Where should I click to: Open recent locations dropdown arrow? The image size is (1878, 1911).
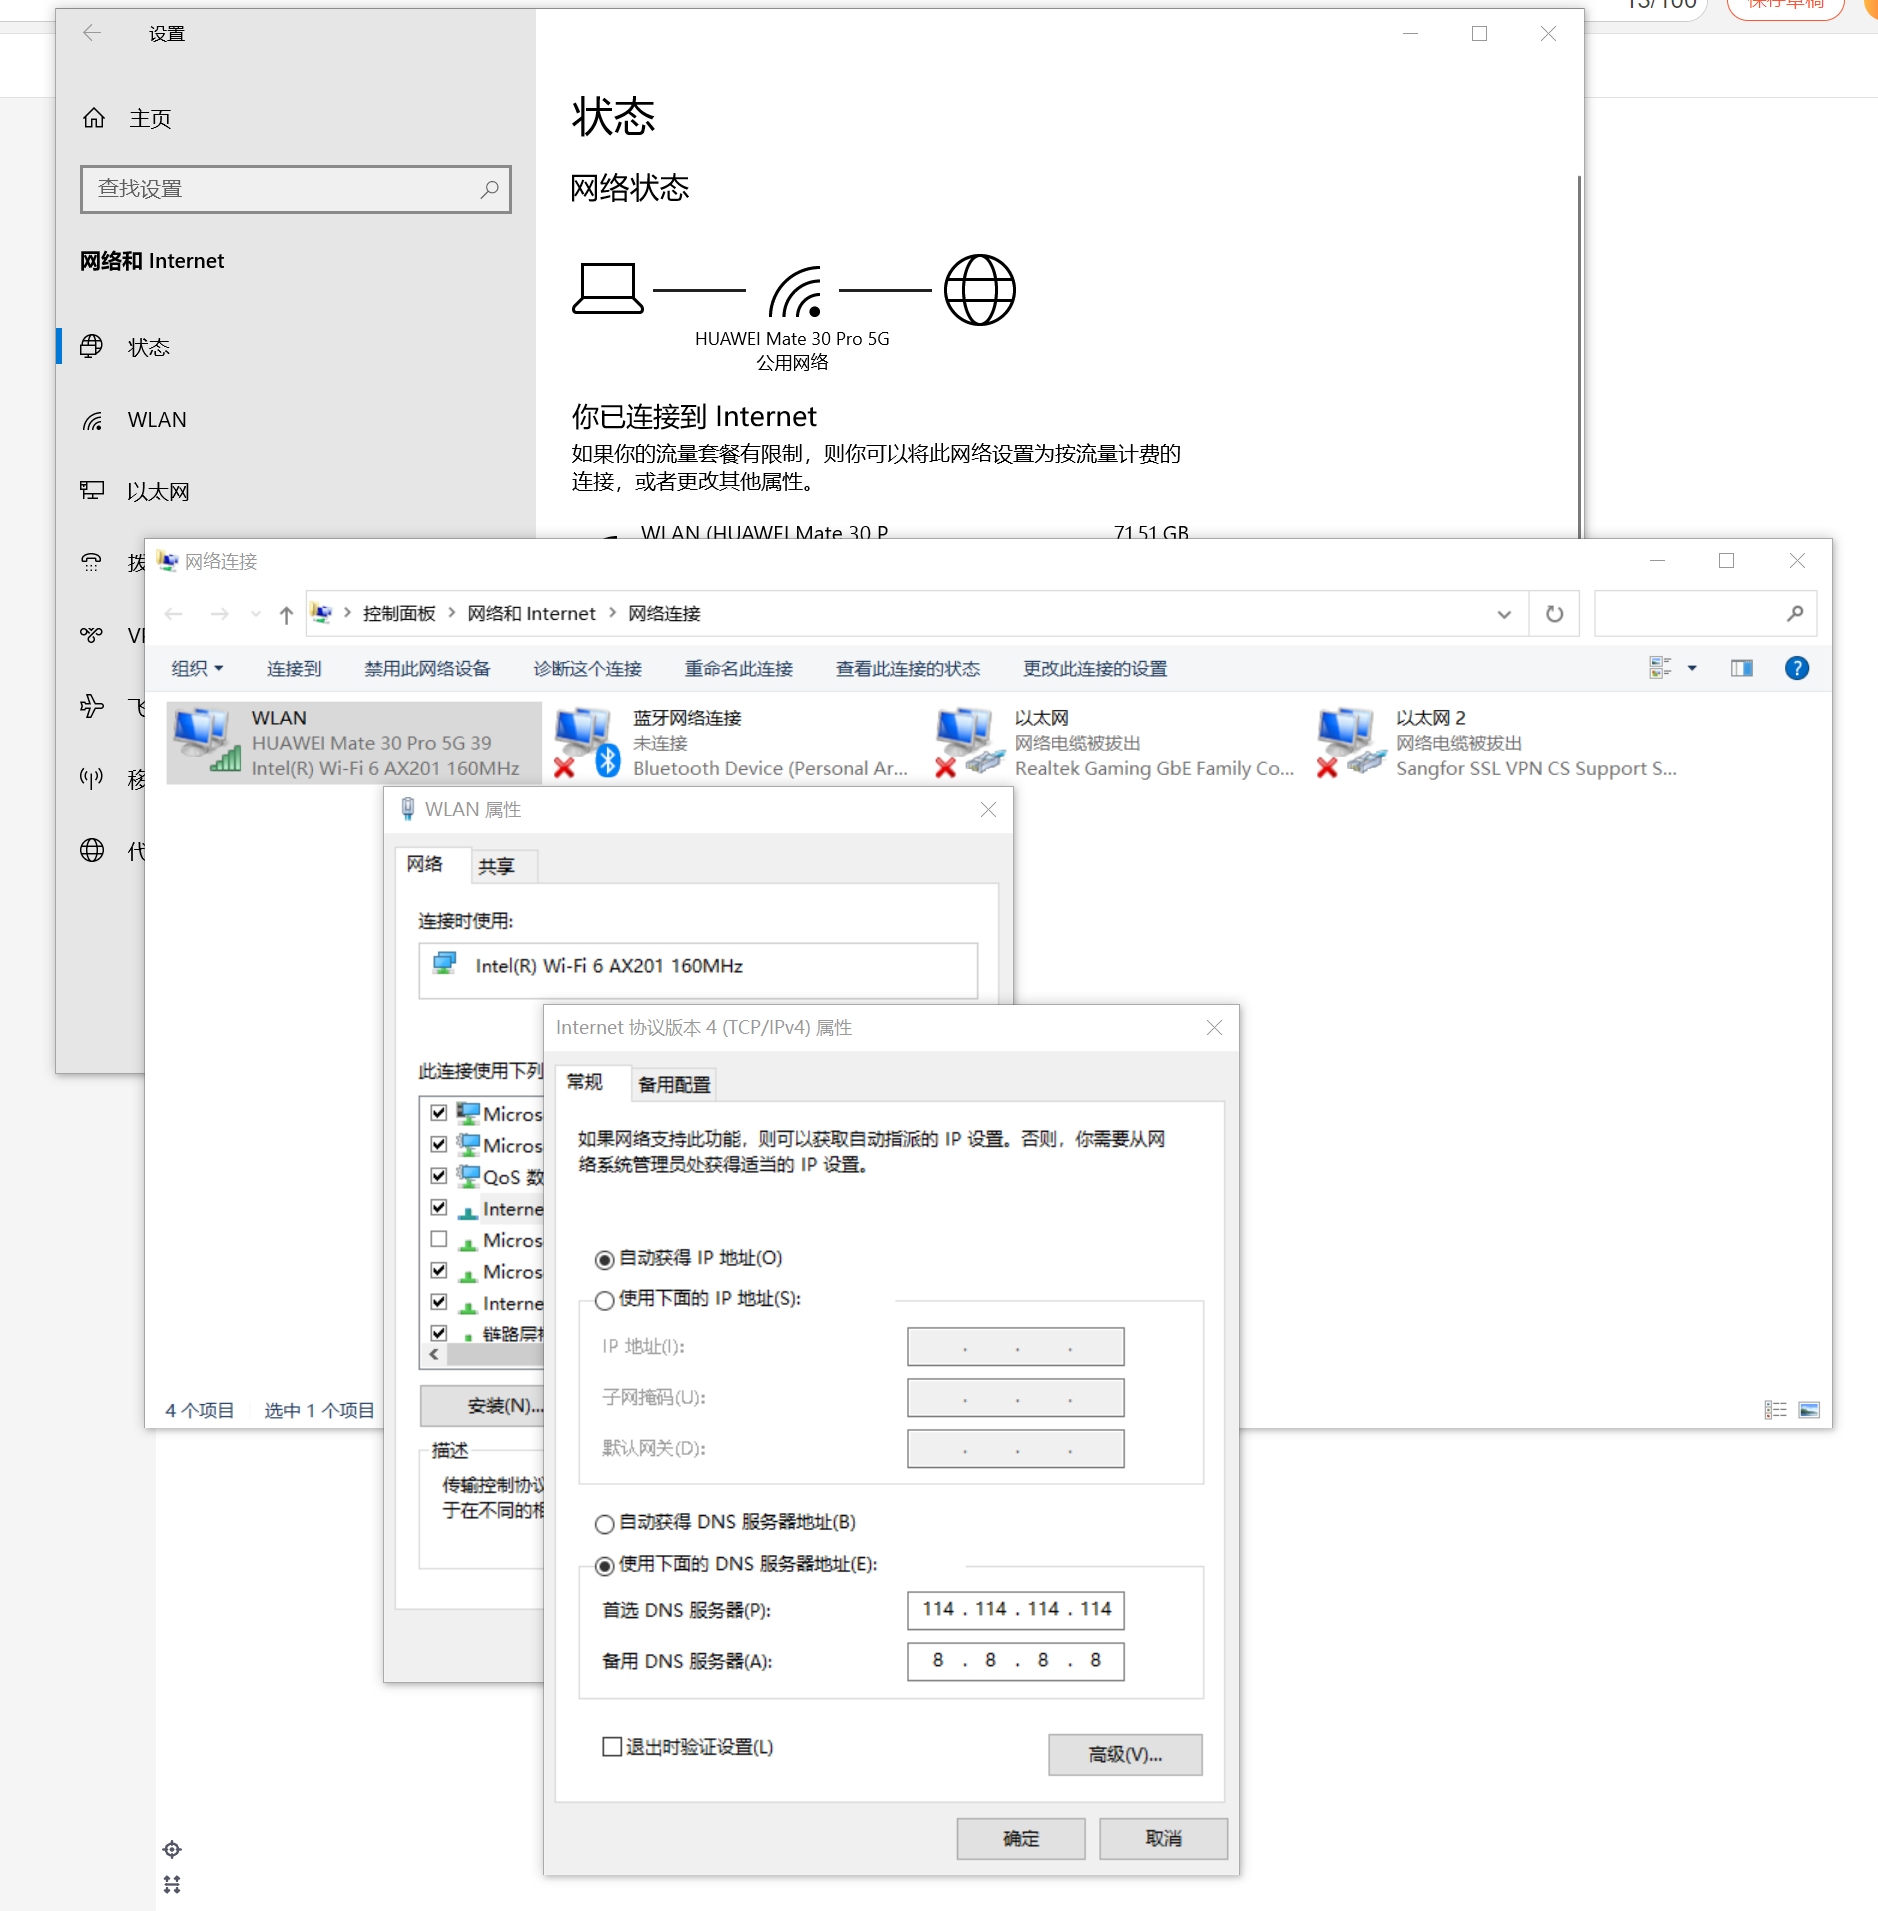(x=256, y=614)
